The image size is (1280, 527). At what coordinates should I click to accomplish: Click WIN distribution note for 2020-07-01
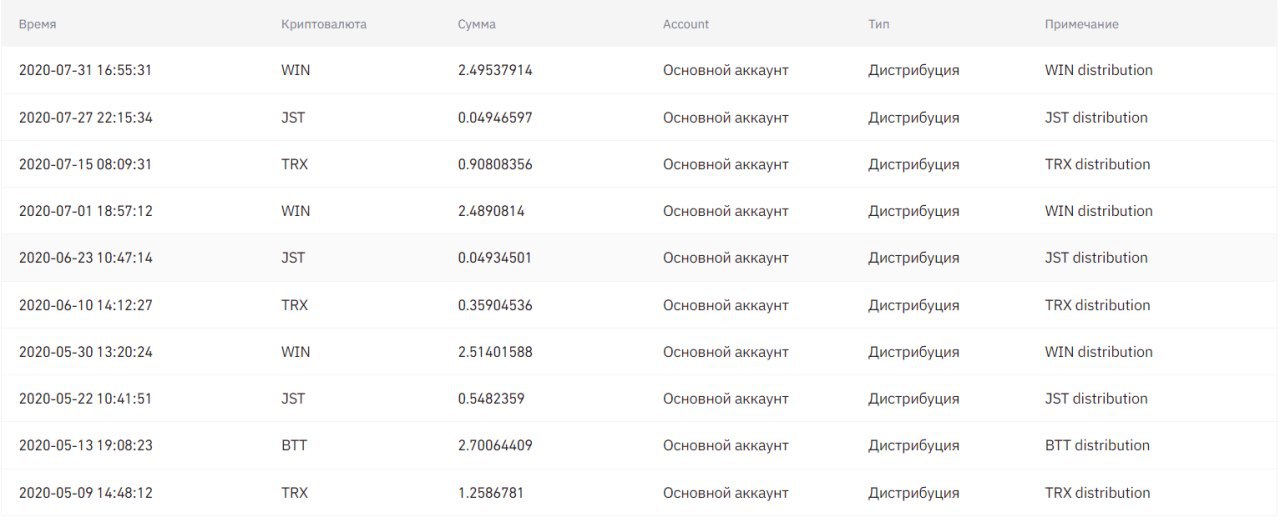(1099, 211)
